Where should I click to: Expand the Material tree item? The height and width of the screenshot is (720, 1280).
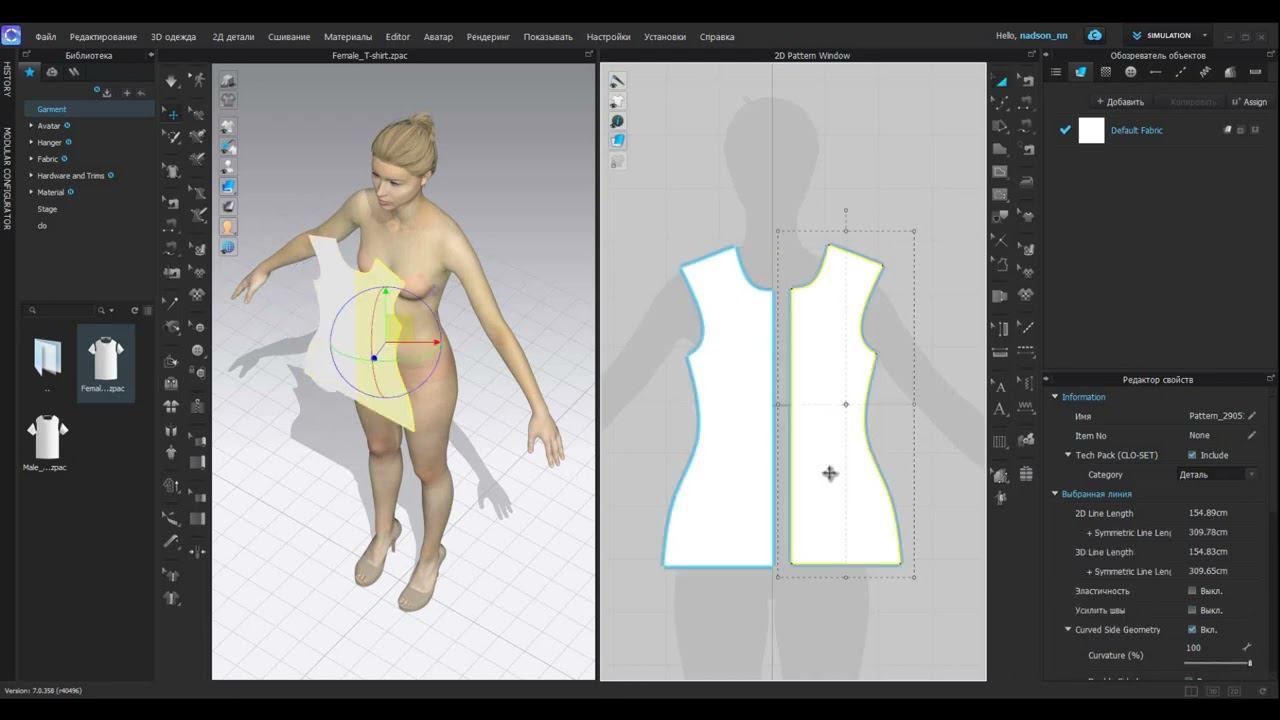pyautogui.click(x=31, y=192)
